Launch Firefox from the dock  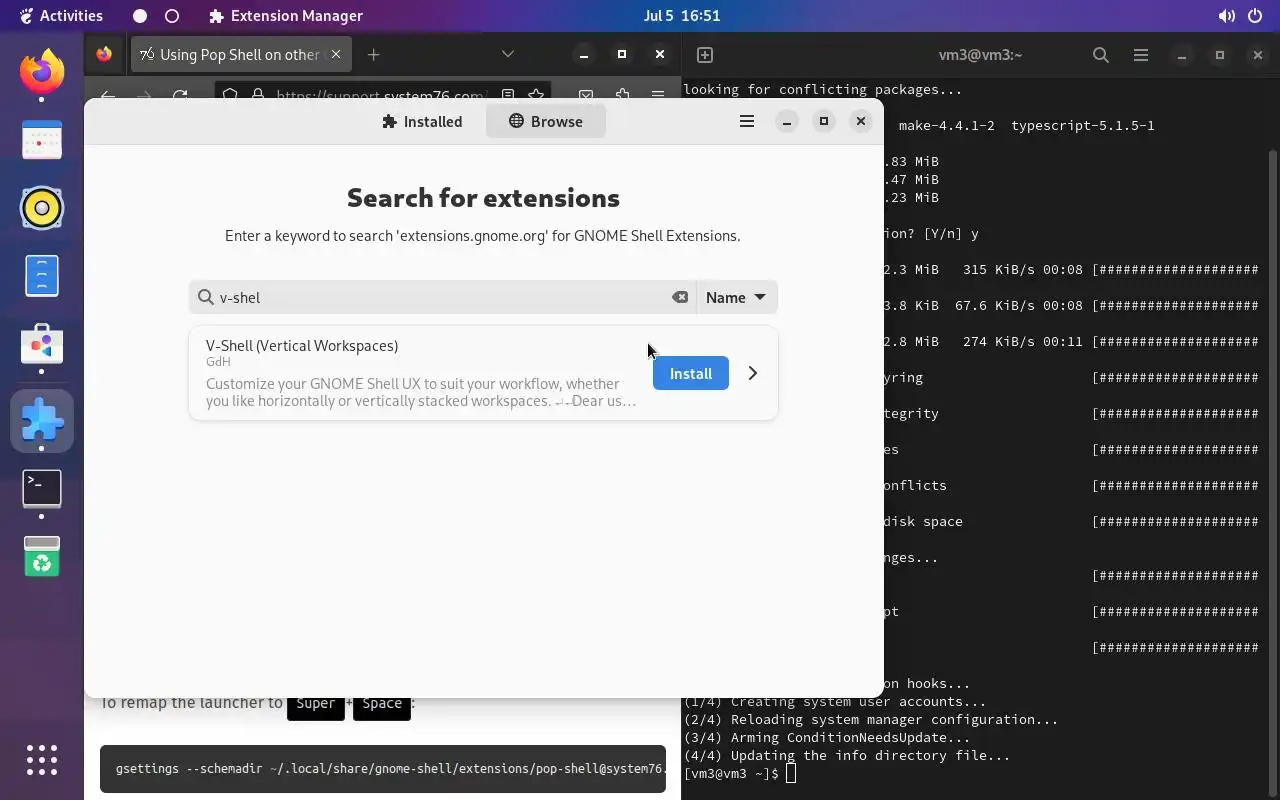(42, 71)
